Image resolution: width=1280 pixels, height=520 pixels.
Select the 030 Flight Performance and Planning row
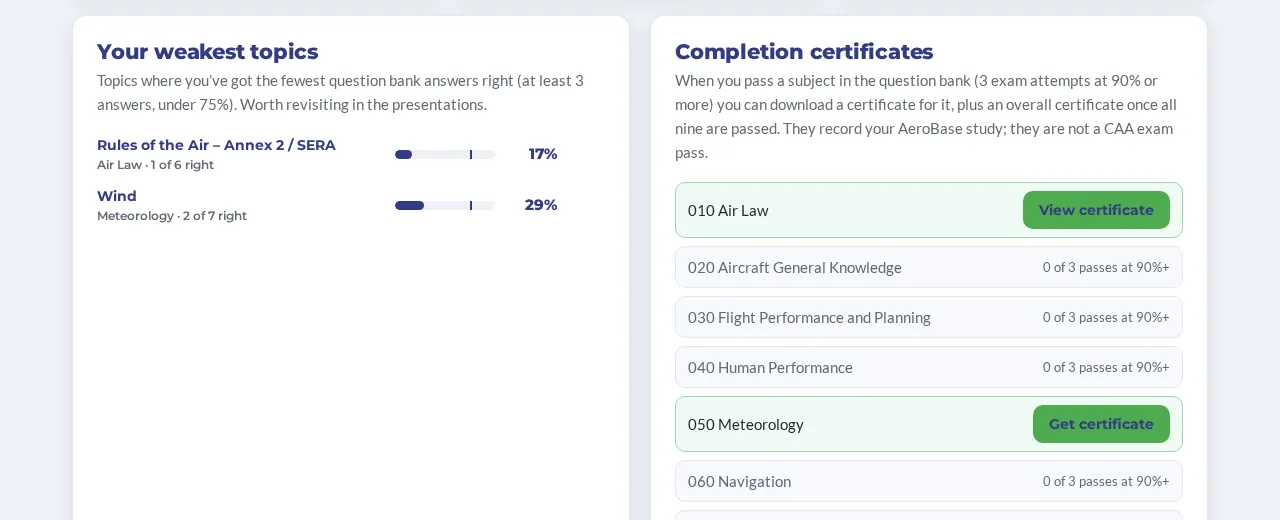click(929, 317)
